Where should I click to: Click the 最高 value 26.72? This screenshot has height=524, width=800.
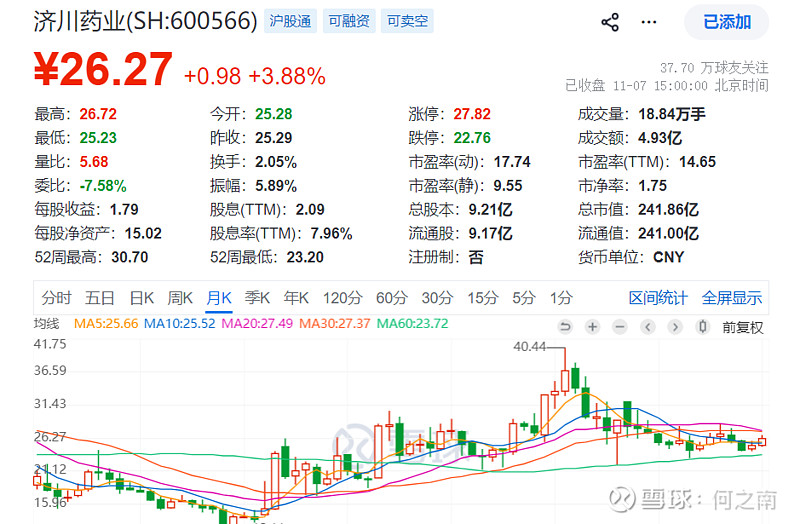pos(98,114)
